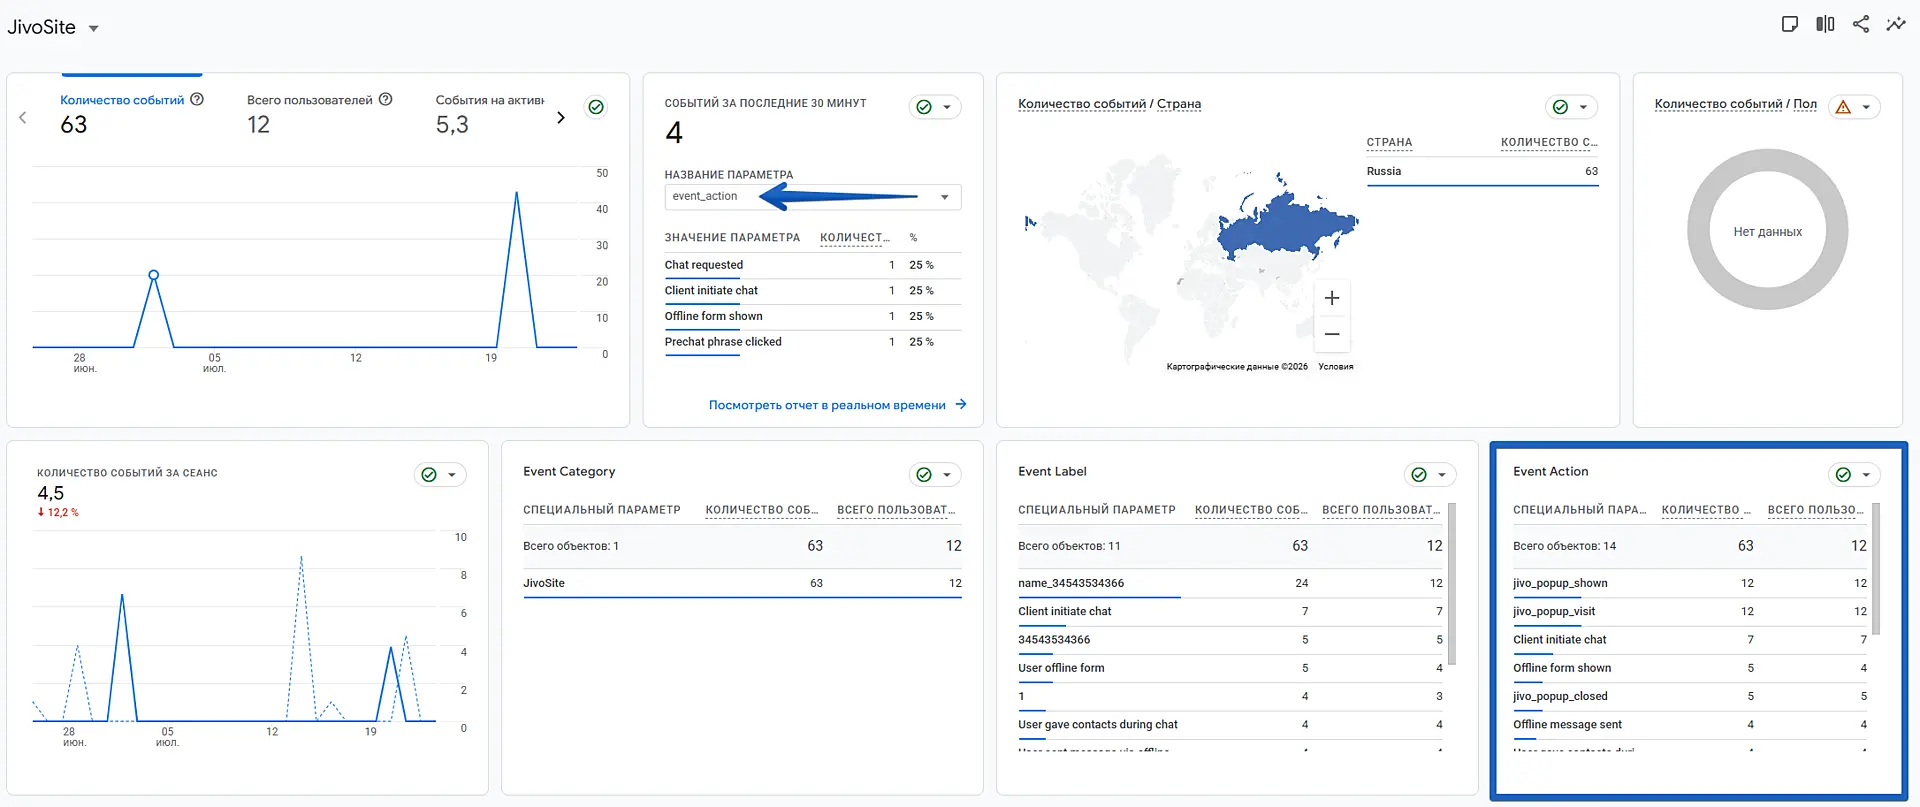Open the share report icon
Screen dimensions: 1920x807
[1860, 24]
